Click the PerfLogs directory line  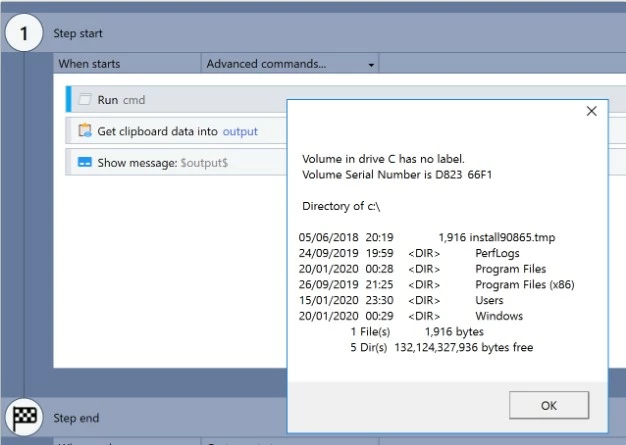(x=409, y=253)
